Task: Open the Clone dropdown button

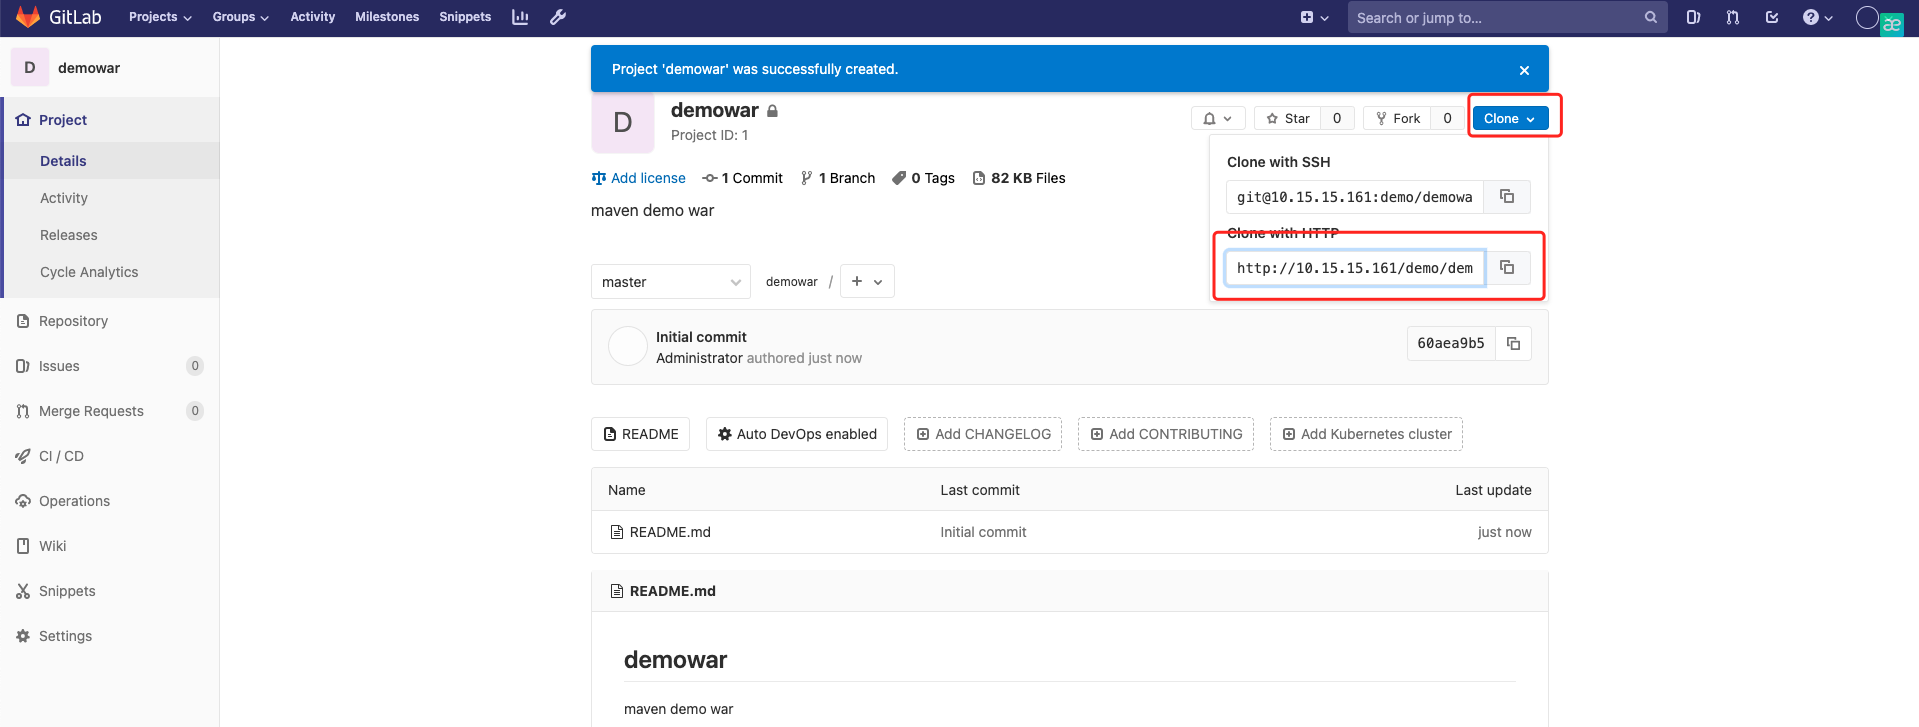Action: tap(1509, 118)
